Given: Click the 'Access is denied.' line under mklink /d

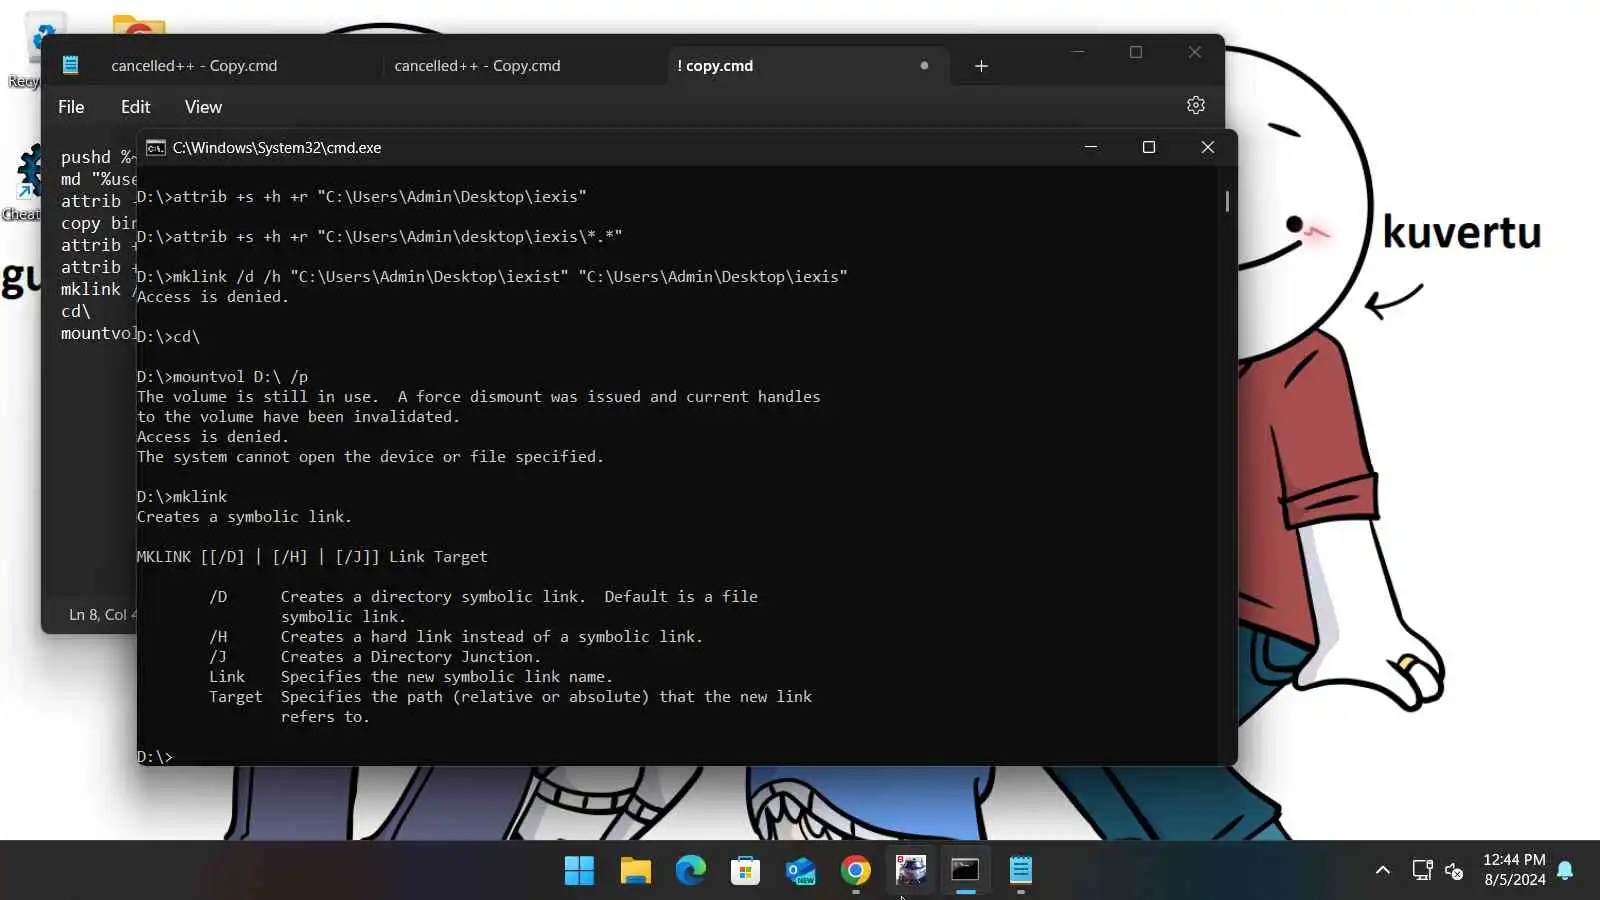Looking at the screenshot, I should click(x=212, y=297).
